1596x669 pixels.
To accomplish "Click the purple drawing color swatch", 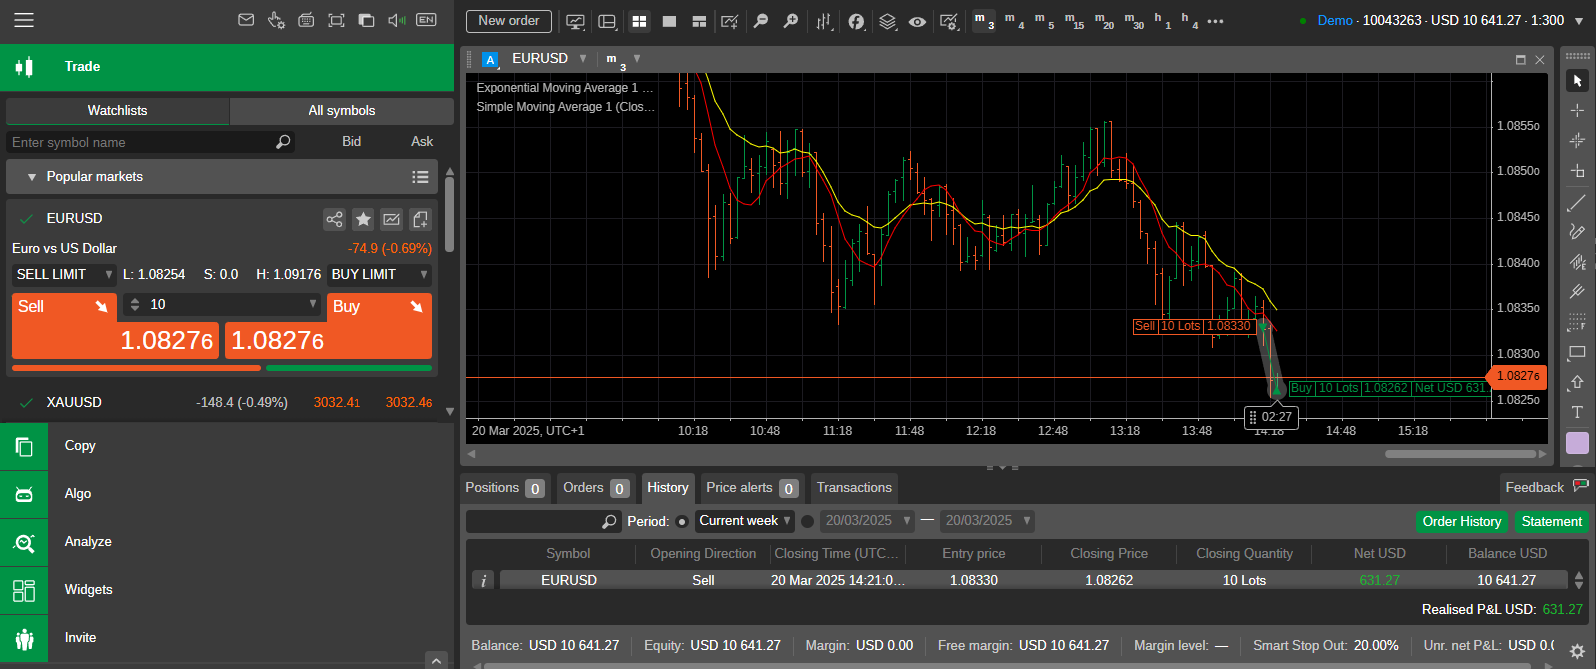I will [1577, 443].
